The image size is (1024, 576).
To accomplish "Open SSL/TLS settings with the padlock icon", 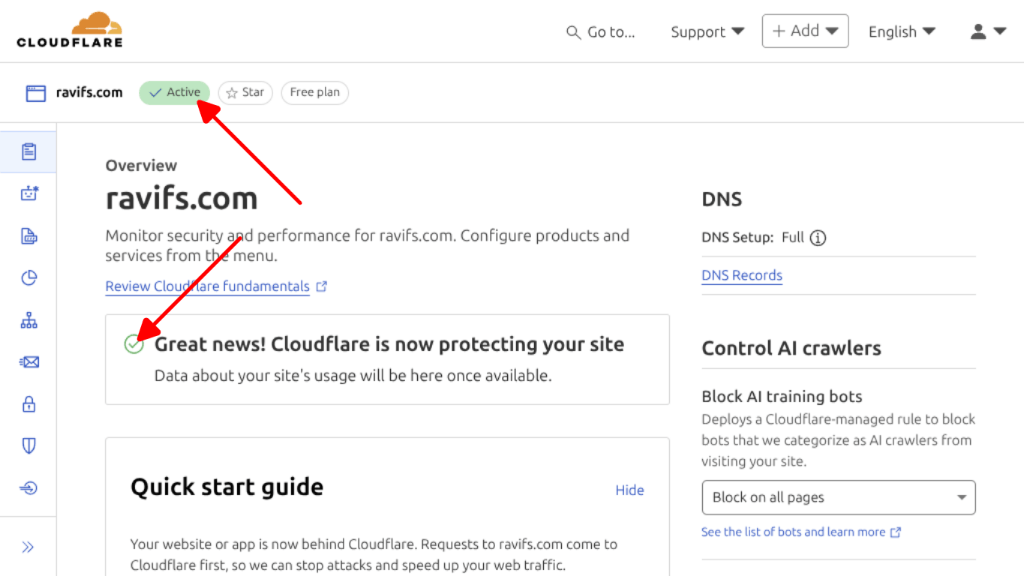I will [30, 404].
